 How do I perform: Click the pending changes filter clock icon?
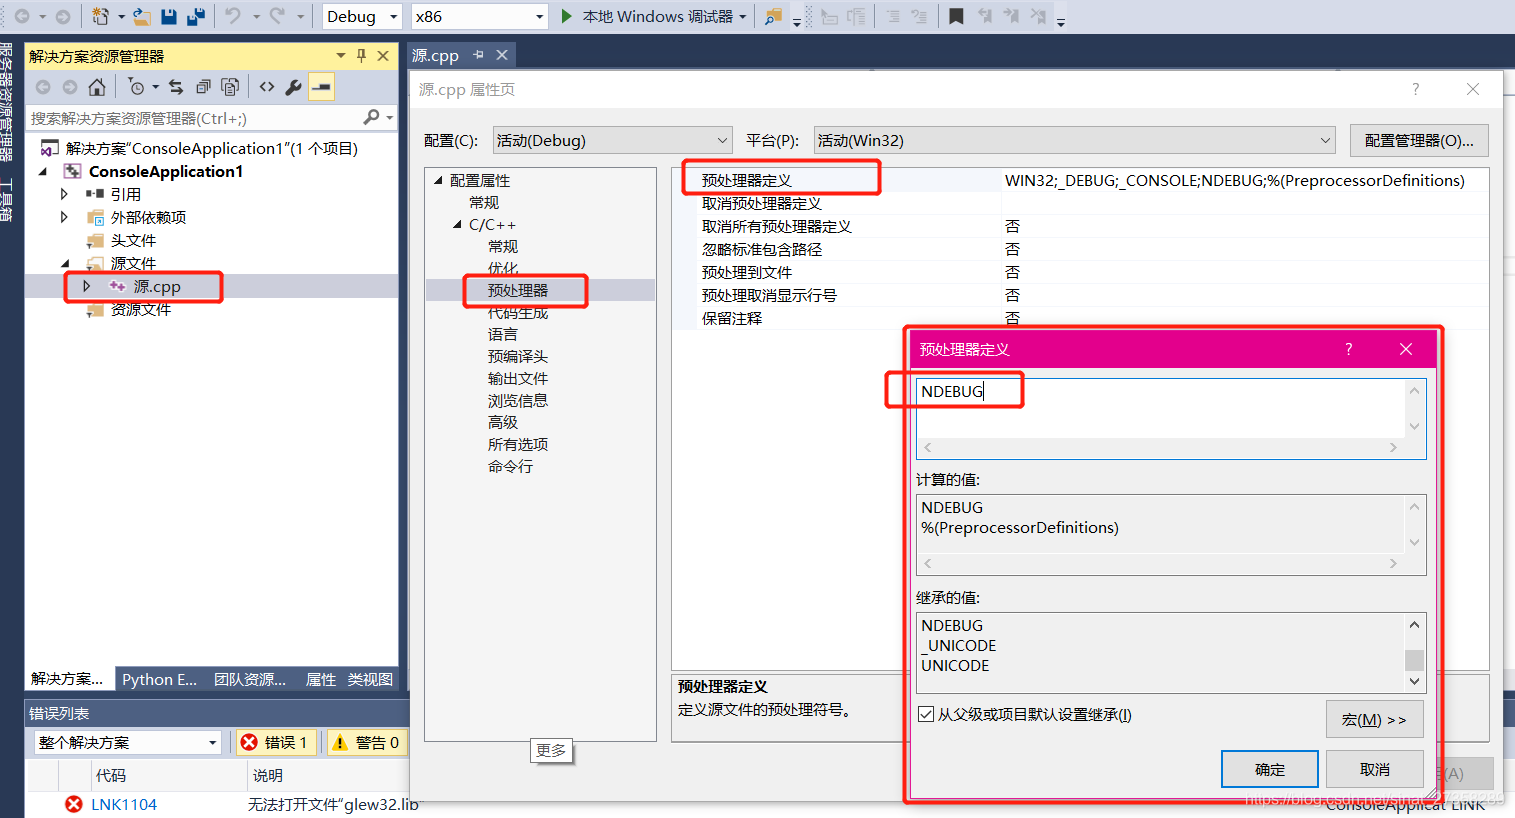[x=136, y=87]
